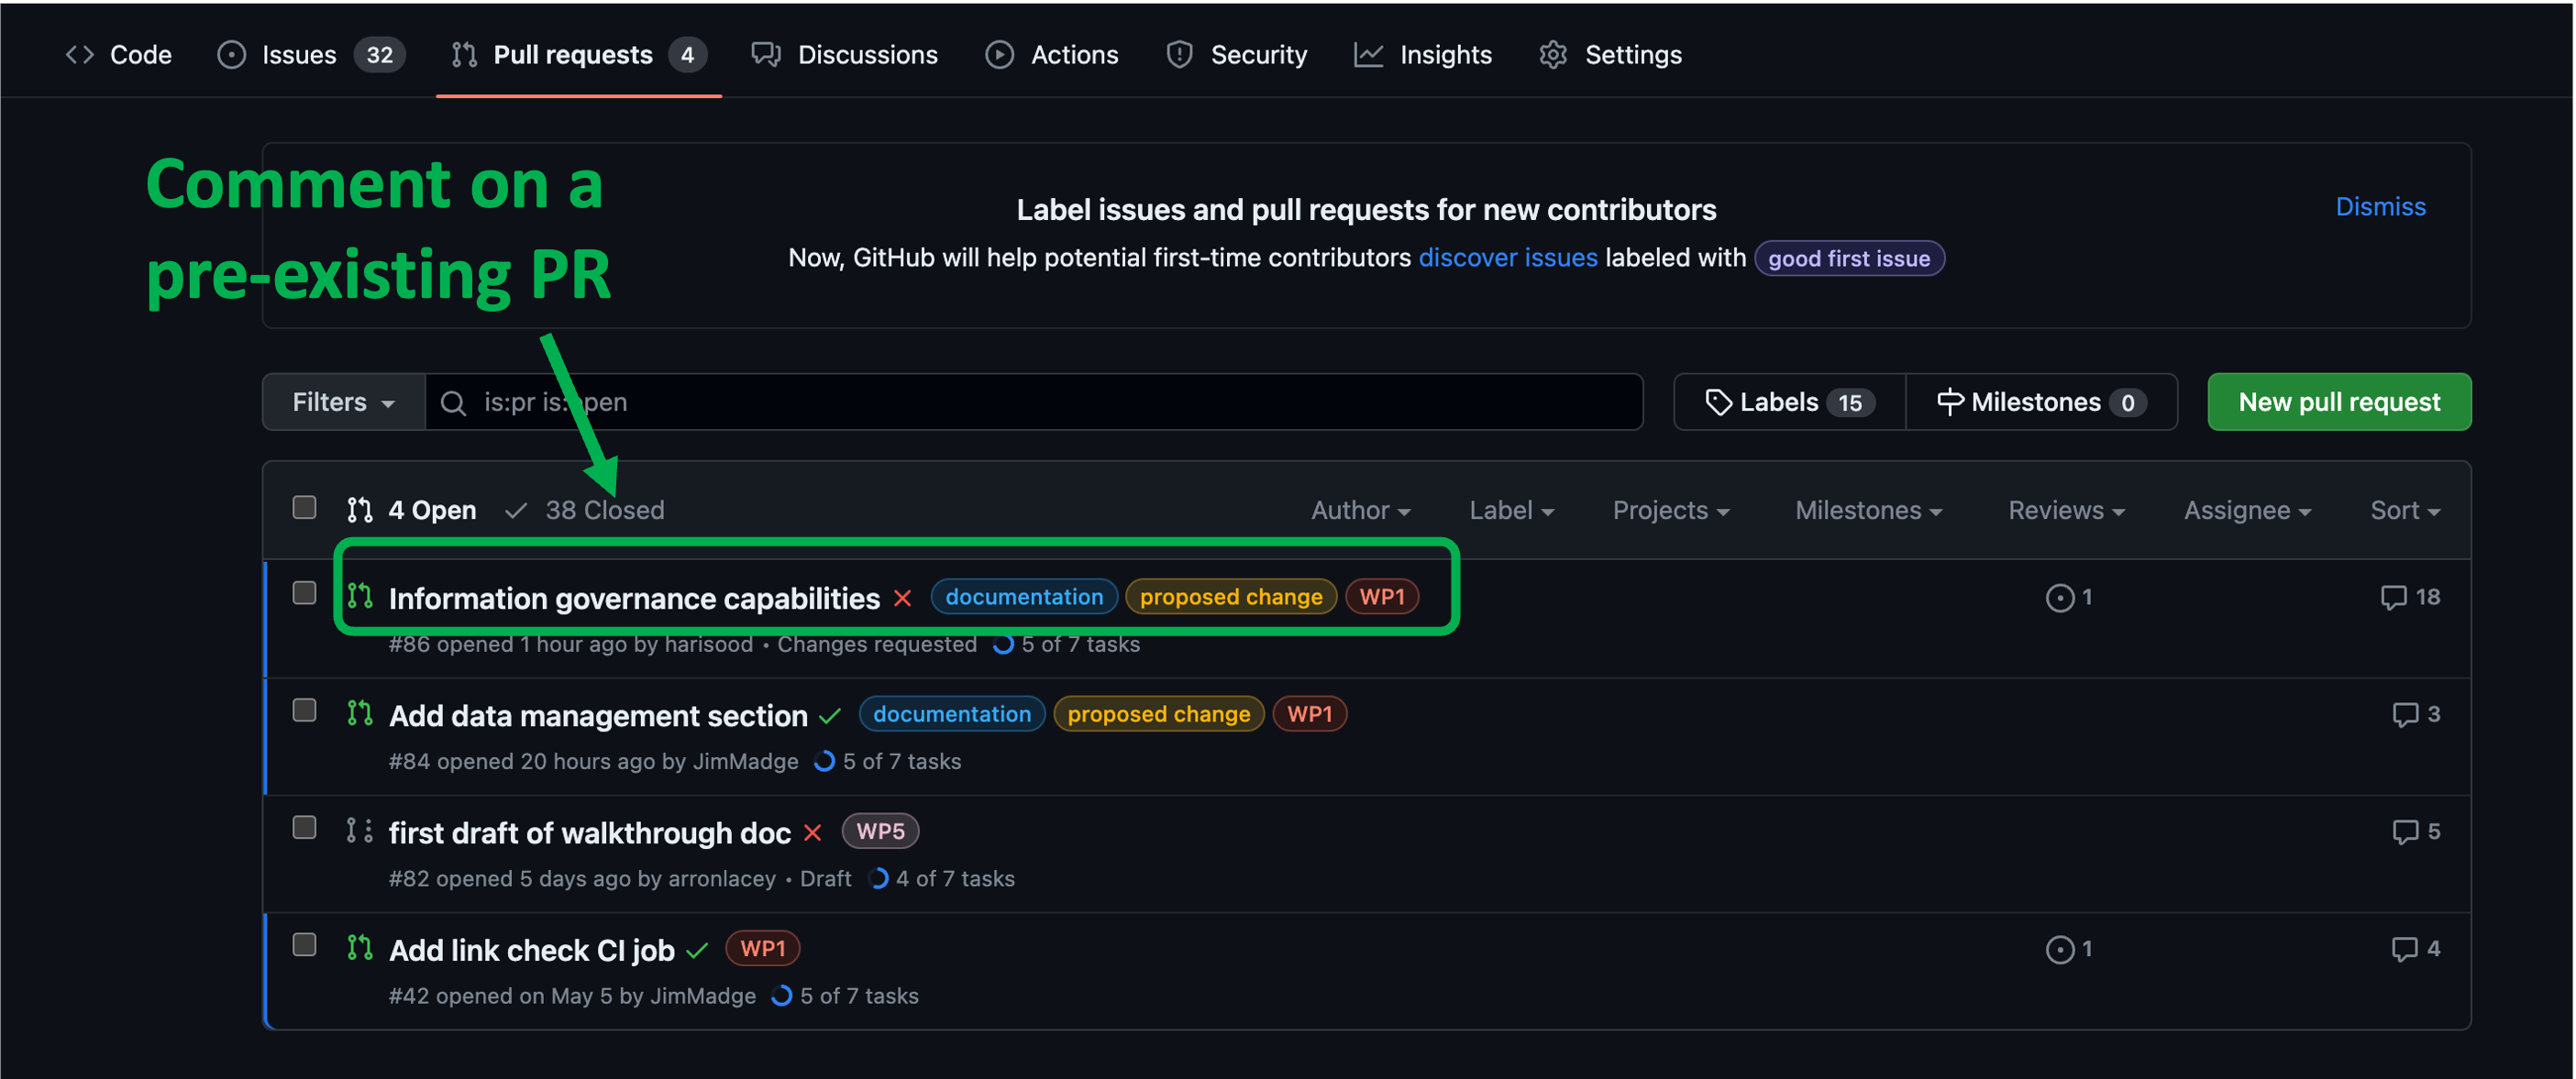Click author name harisood
Image resolution: width=2576 pixels, height=1079 pixels.
pyautogui.click(x=708, y=644)
